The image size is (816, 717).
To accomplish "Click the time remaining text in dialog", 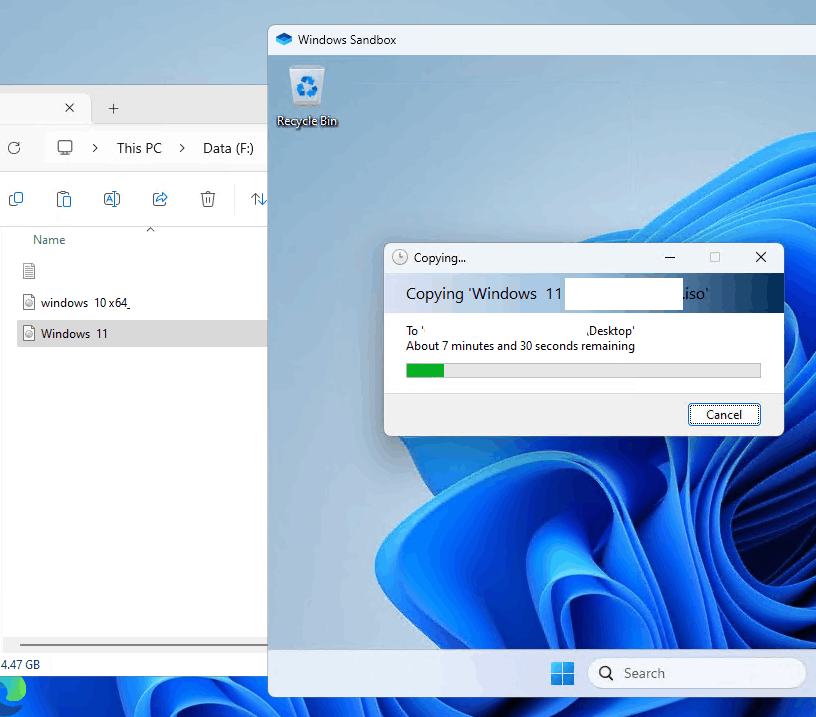I will (520, 346).
